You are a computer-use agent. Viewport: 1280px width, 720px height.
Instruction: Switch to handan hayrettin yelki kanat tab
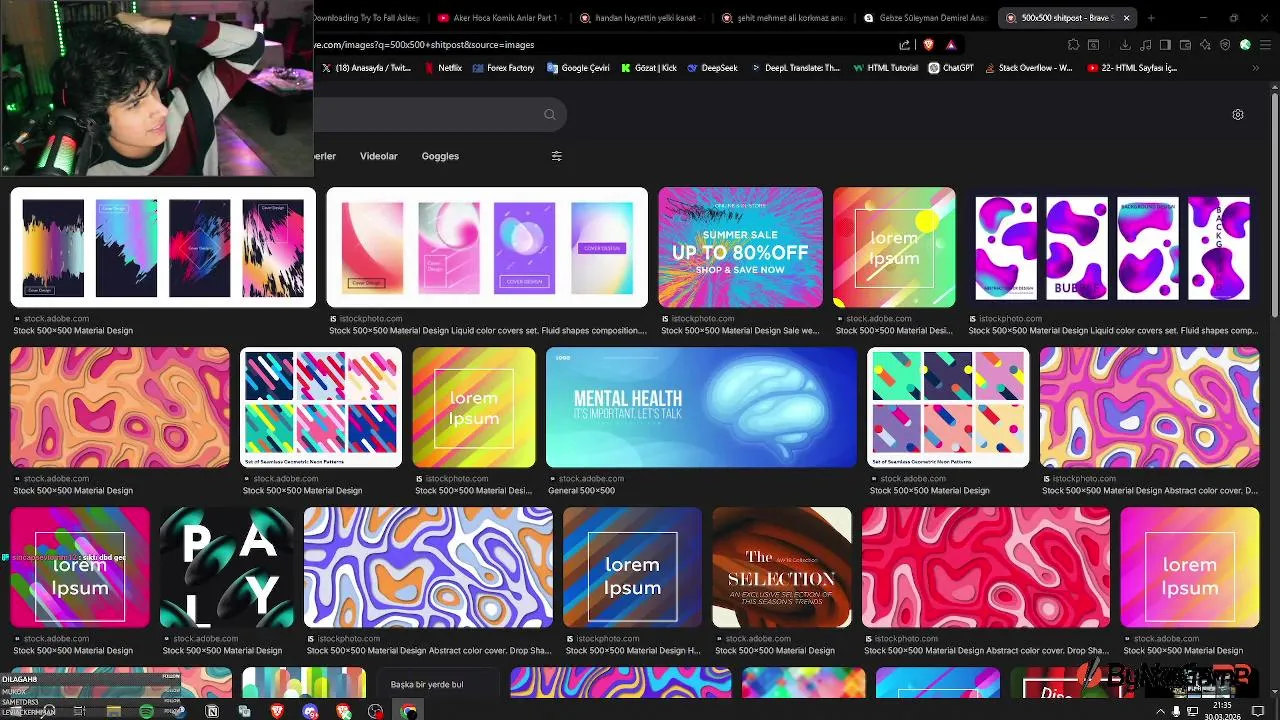[x=640, y=18]
